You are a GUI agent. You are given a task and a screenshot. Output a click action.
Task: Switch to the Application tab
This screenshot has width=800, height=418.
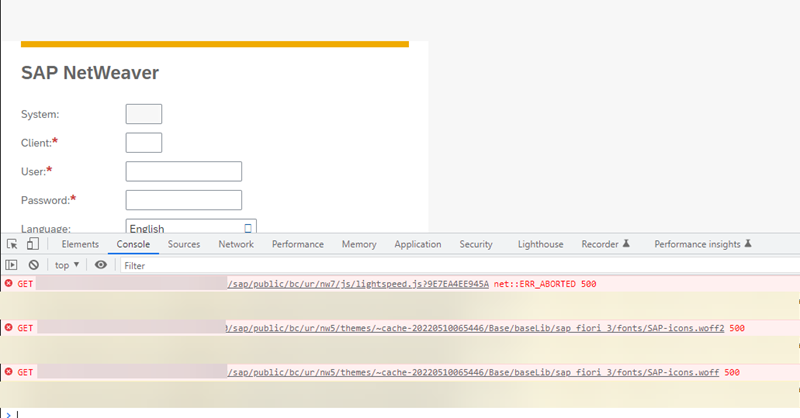(x=417, y=244)
